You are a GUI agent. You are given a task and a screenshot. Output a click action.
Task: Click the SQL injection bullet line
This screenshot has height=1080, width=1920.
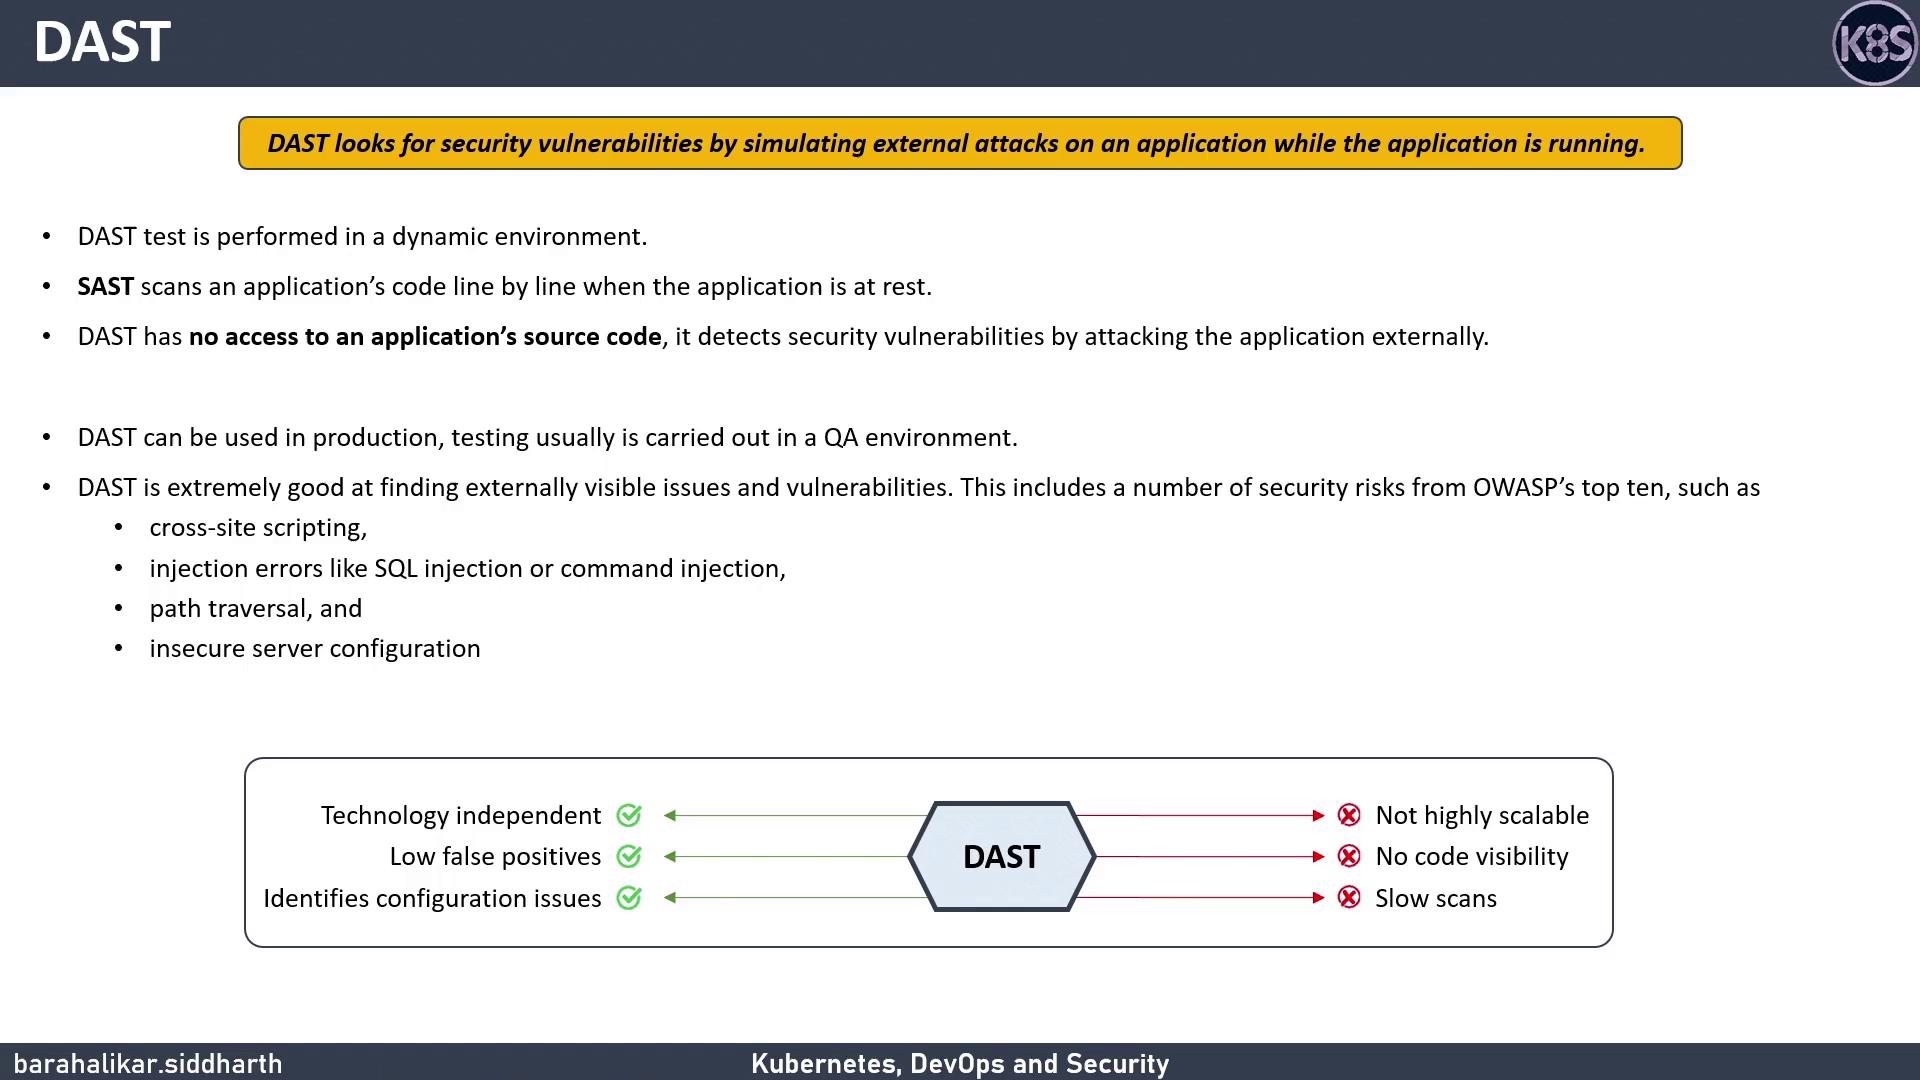coord(467,569)
